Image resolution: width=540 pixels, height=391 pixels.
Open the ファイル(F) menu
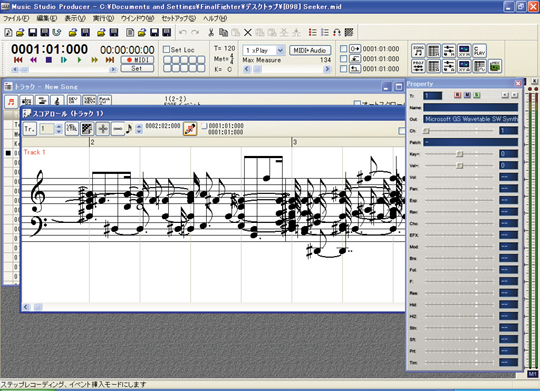[x=16, y=18]
